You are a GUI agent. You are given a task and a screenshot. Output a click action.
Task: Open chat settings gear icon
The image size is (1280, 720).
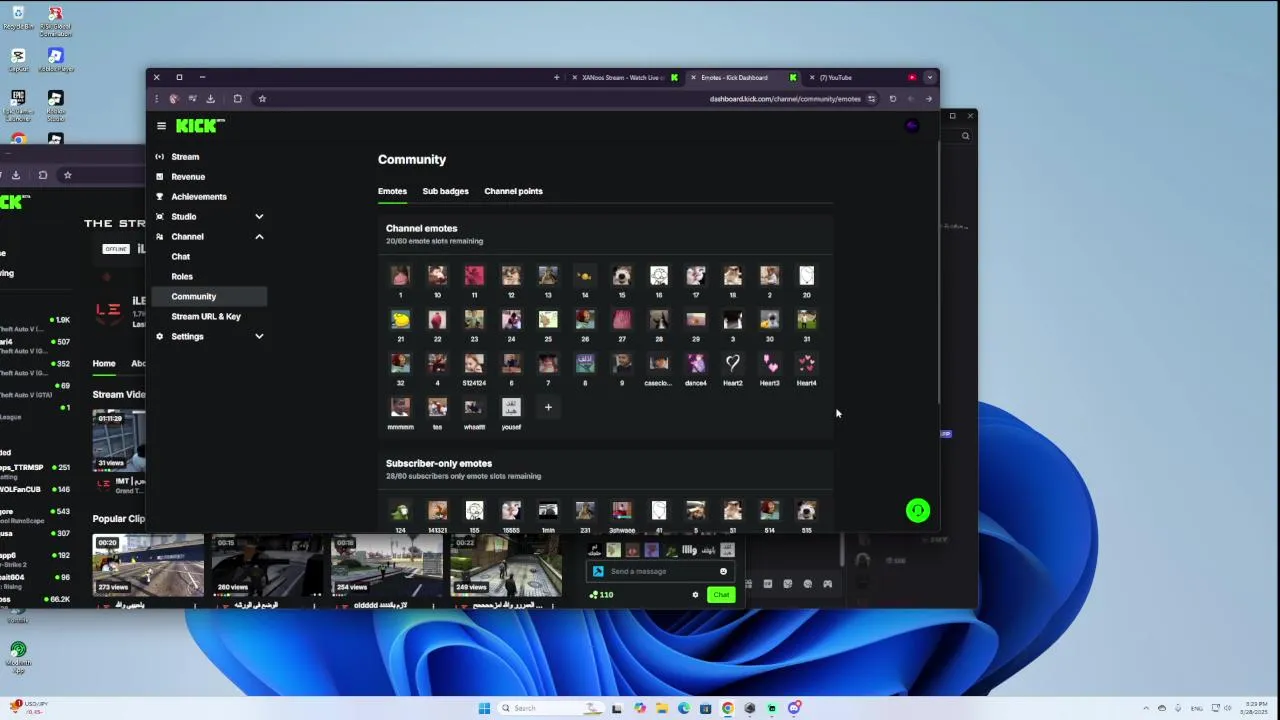pyautogui.click(x=695, y=595)
